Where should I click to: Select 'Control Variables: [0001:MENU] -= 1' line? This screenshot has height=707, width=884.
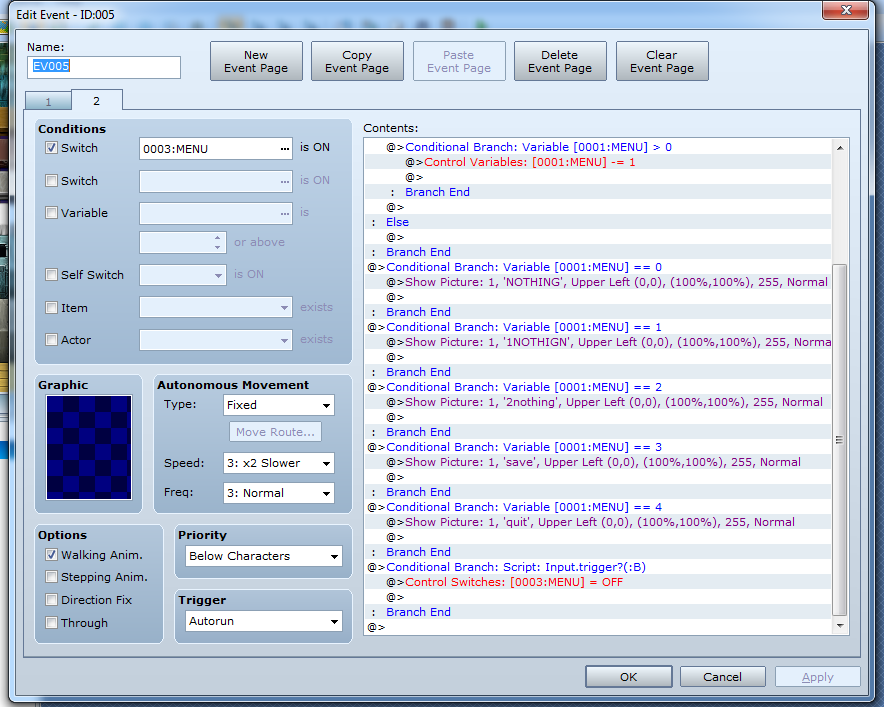[x=598, y=162]
